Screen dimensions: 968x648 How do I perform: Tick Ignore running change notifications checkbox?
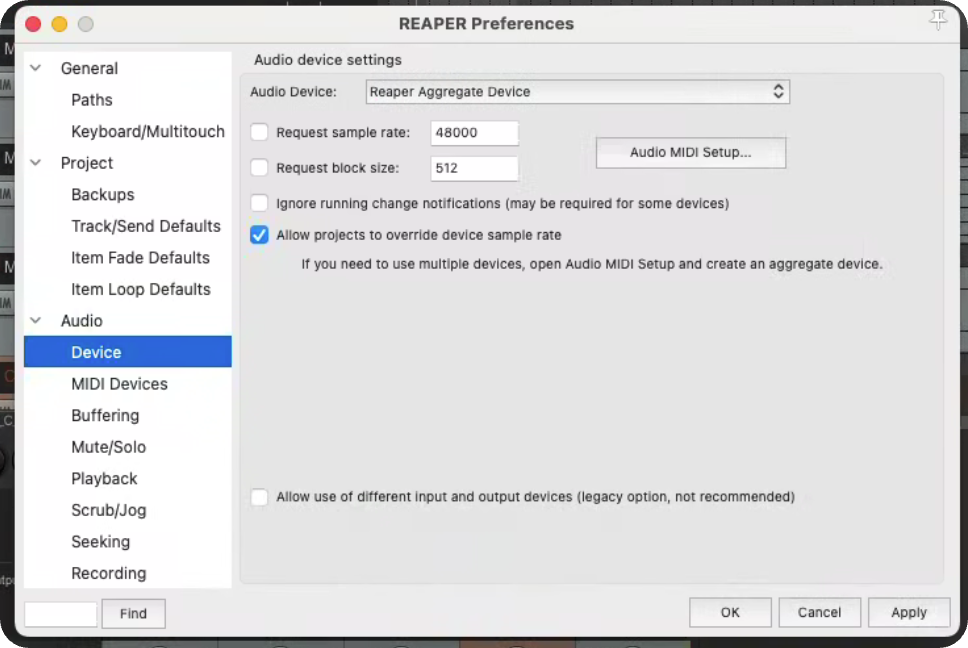pyautogui.click(x=259, y=203)
